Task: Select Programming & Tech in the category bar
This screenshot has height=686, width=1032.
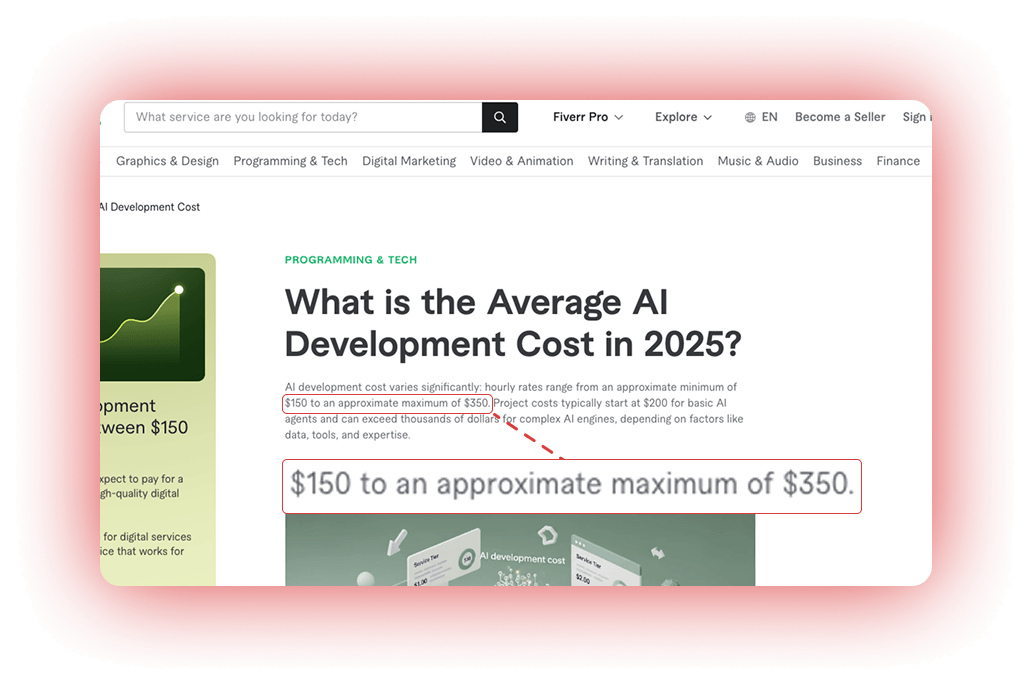Action: point(290,161)
